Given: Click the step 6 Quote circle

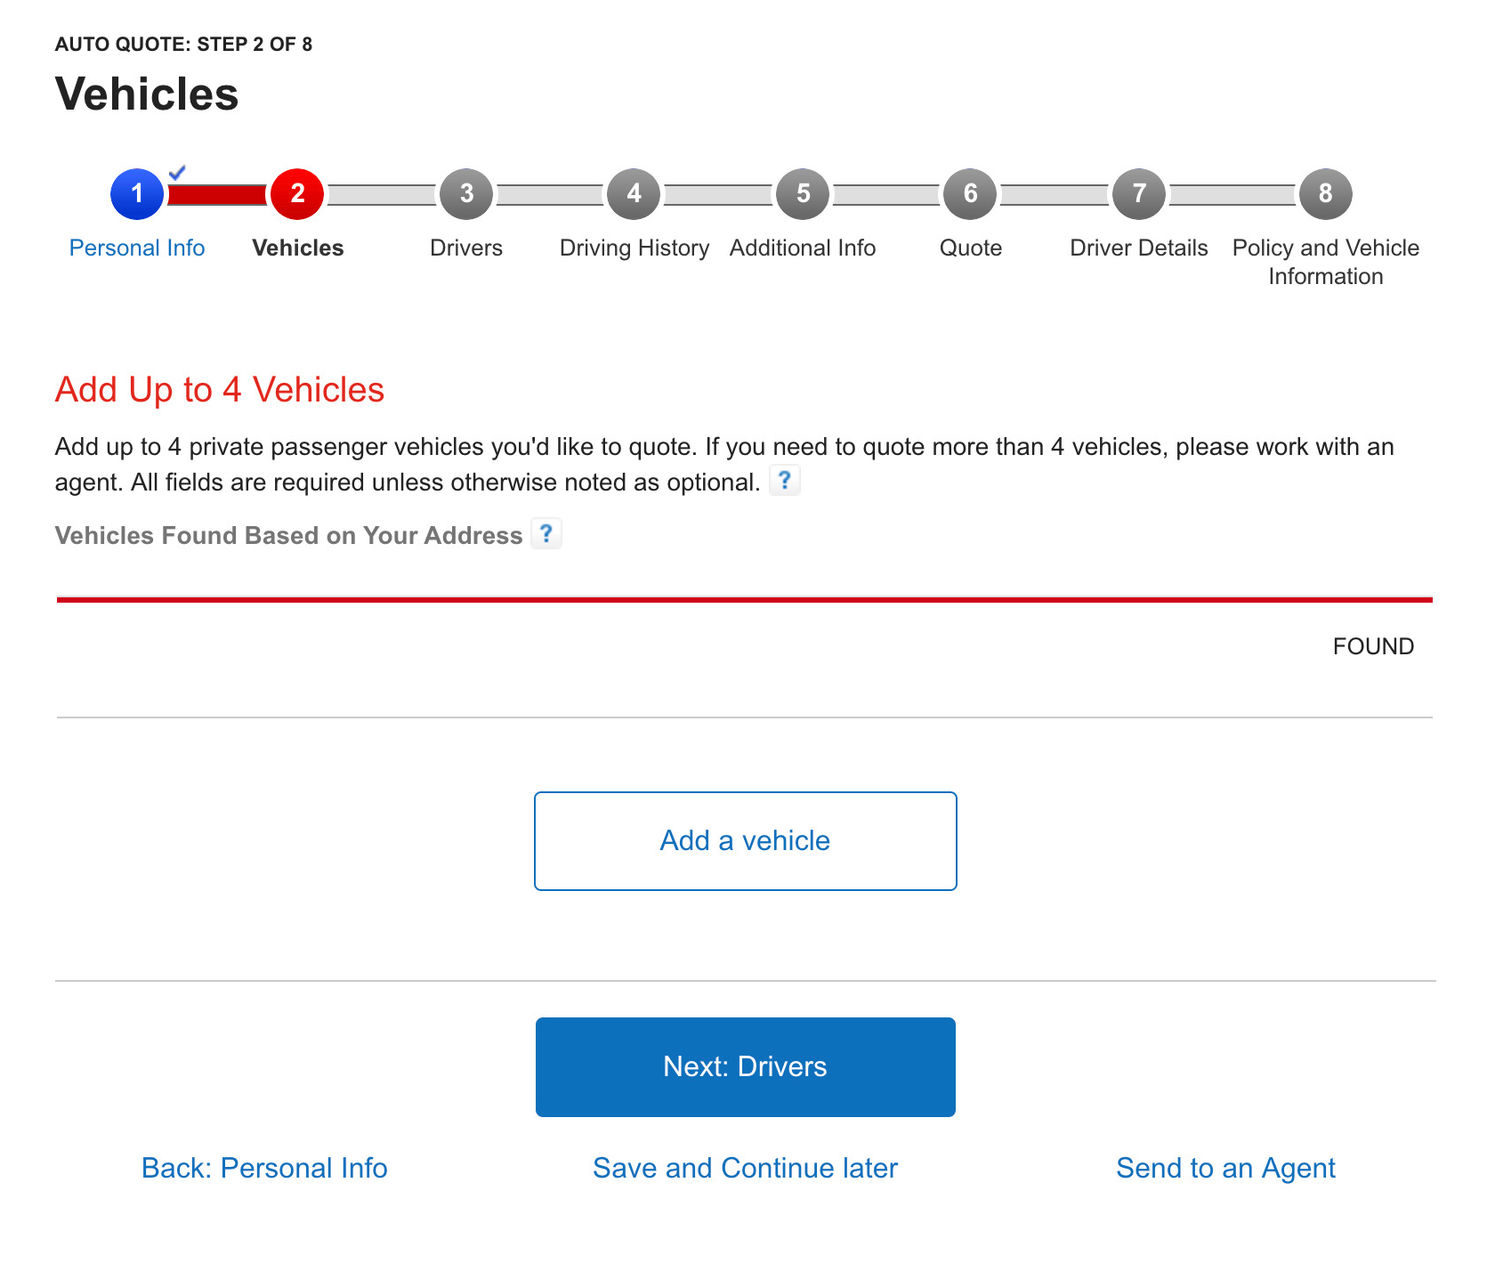Looking at the screenshot, I should (970, 194).
